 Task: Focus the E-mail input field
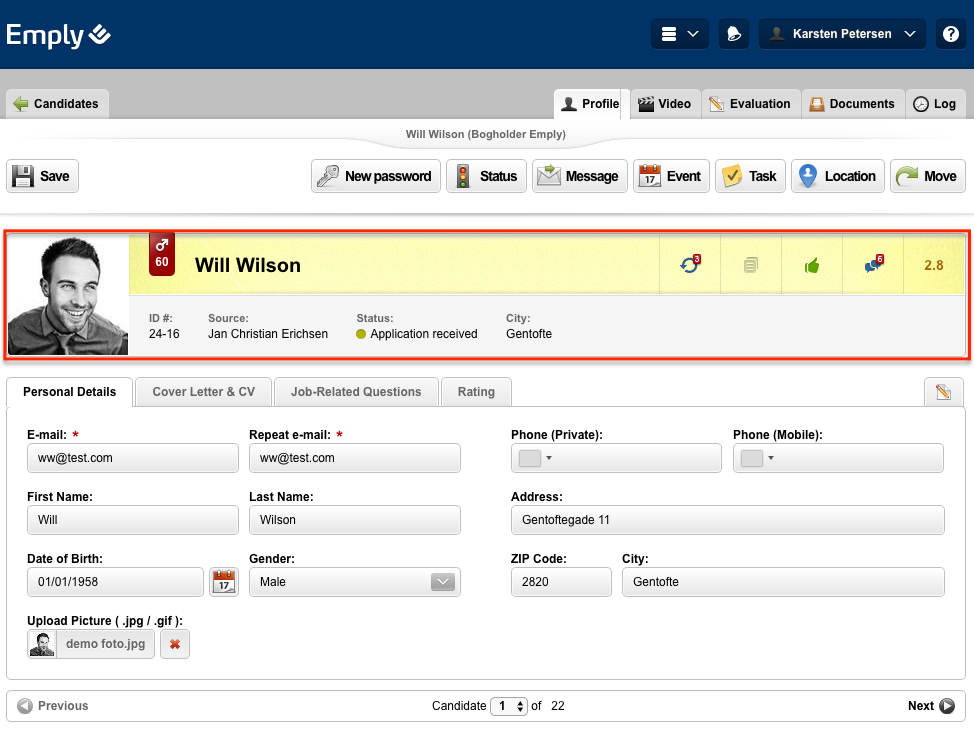coord(133,458)
